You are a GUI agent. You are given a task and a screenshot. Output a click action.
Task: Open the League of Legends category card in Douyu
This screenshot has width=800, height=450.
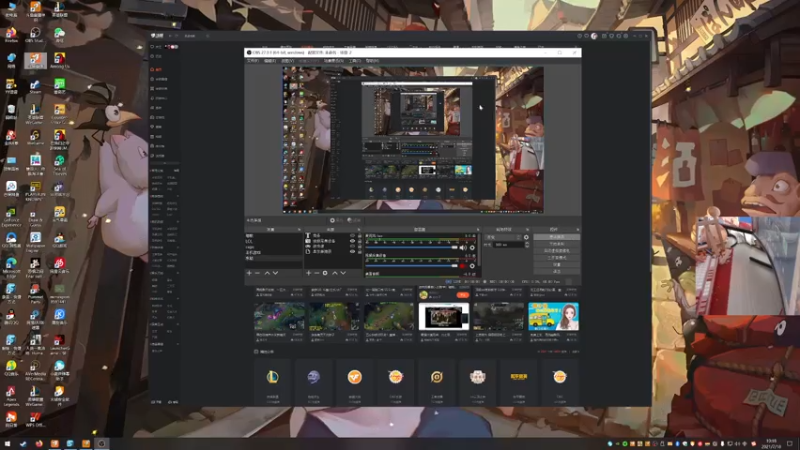(x=273, y=382)
